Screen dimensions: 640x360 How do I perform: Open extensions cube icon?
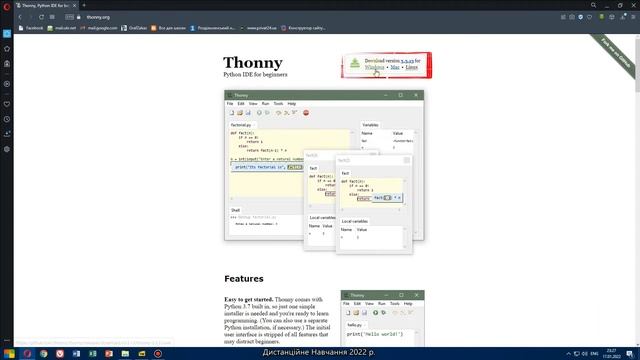point(611,17)
